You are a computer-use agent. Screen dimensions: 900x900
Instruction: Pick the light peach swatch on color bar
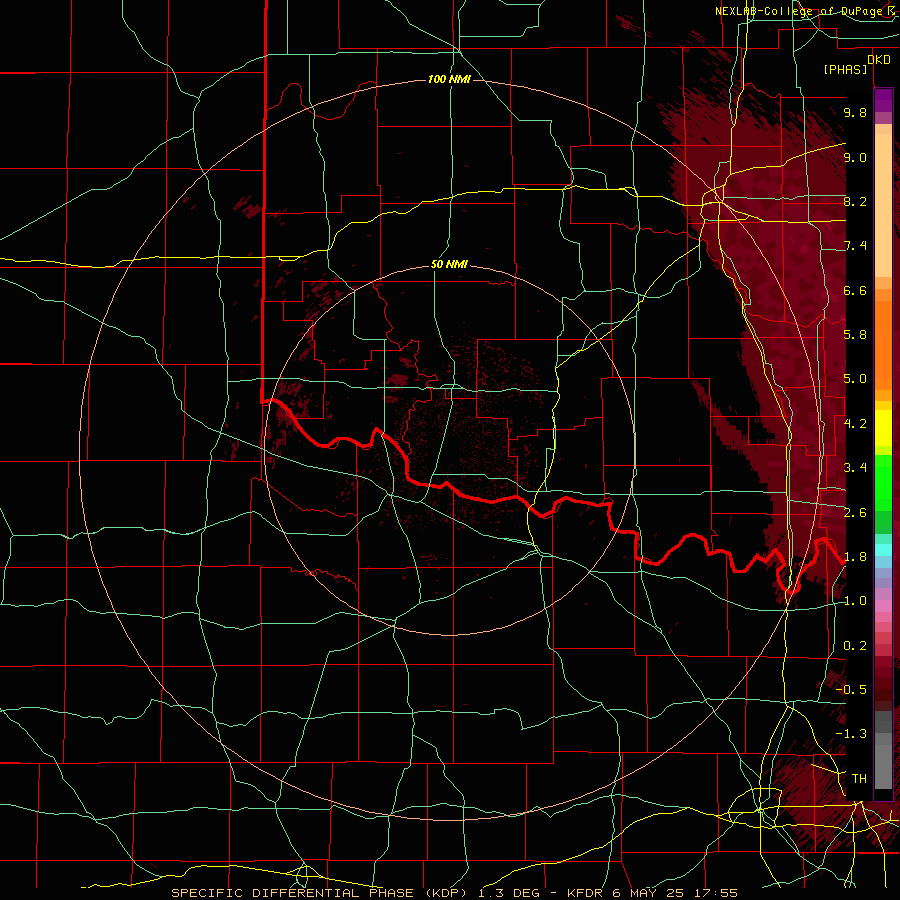[883, 207]
